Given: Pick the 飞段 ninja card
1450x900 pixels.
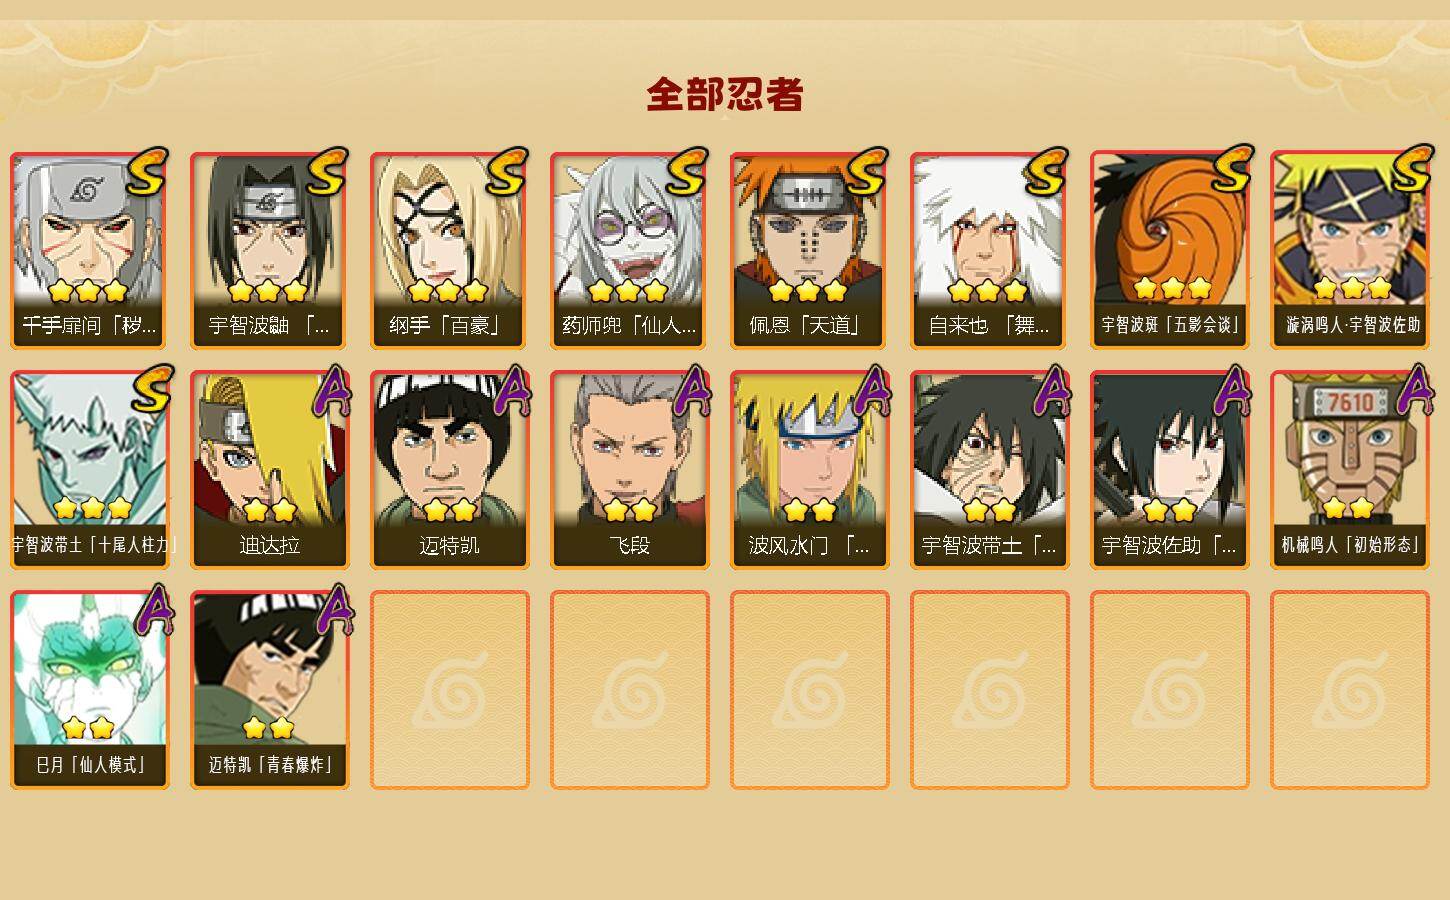Looking at the screenshot, I should 629,470.
